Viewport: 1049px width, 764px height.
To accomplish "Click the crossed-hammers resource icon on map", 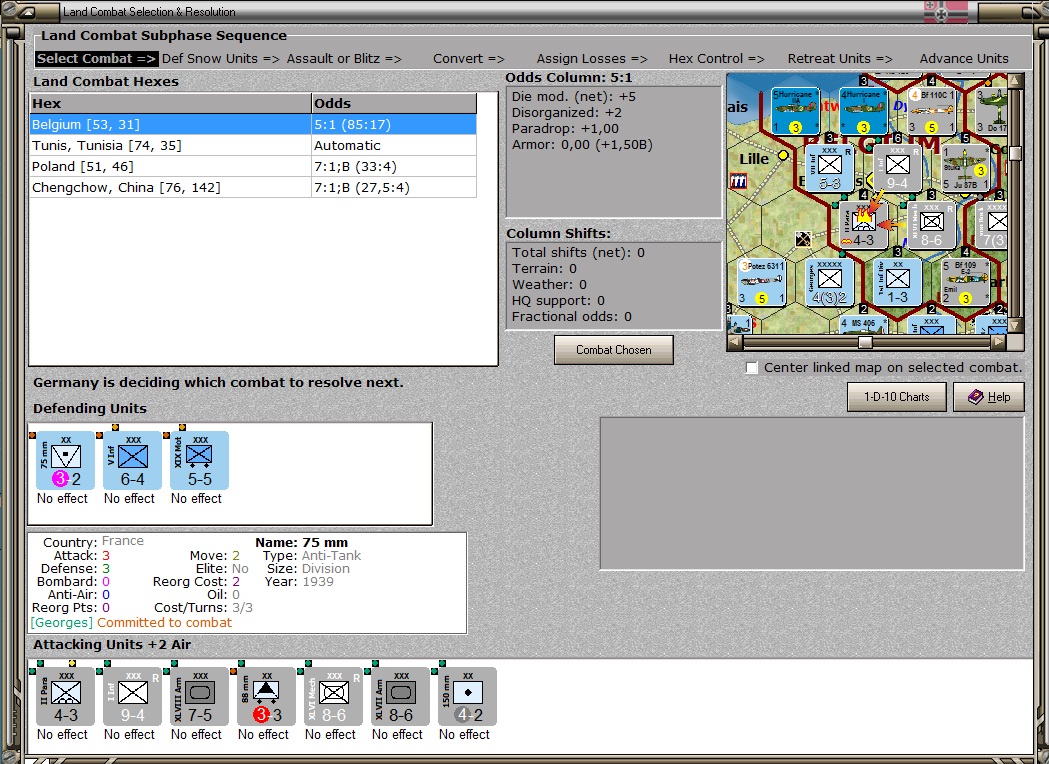I will [803, 239].
